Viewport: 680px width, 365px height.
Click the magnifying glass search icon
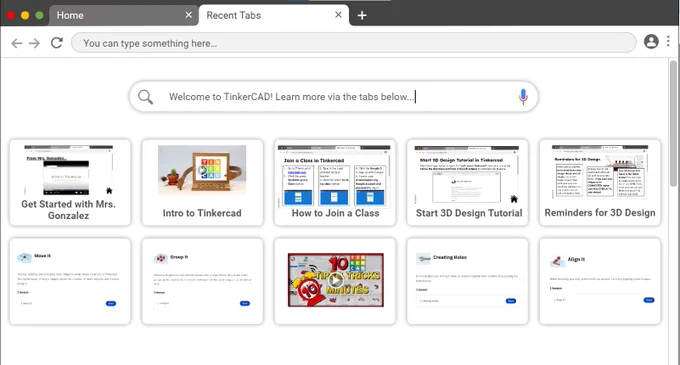point(145,97)
